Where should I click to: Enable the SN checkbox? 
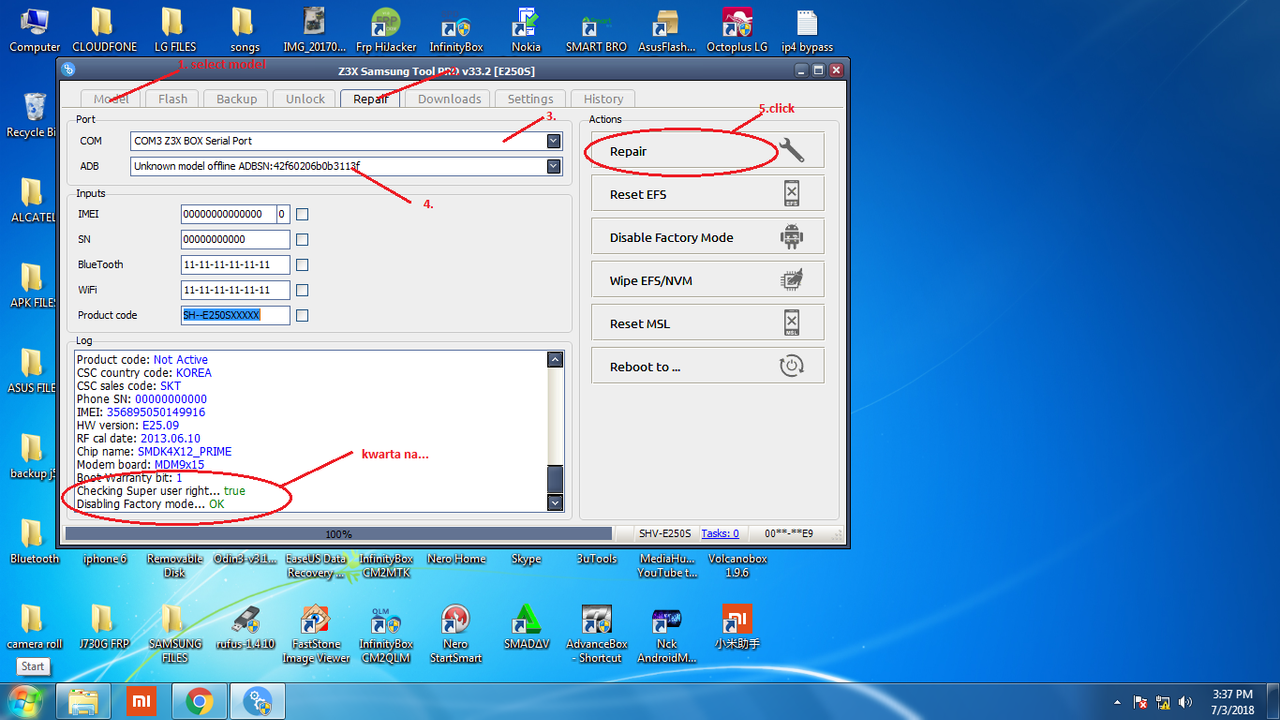pyautogui.click(x=302, y=239)
